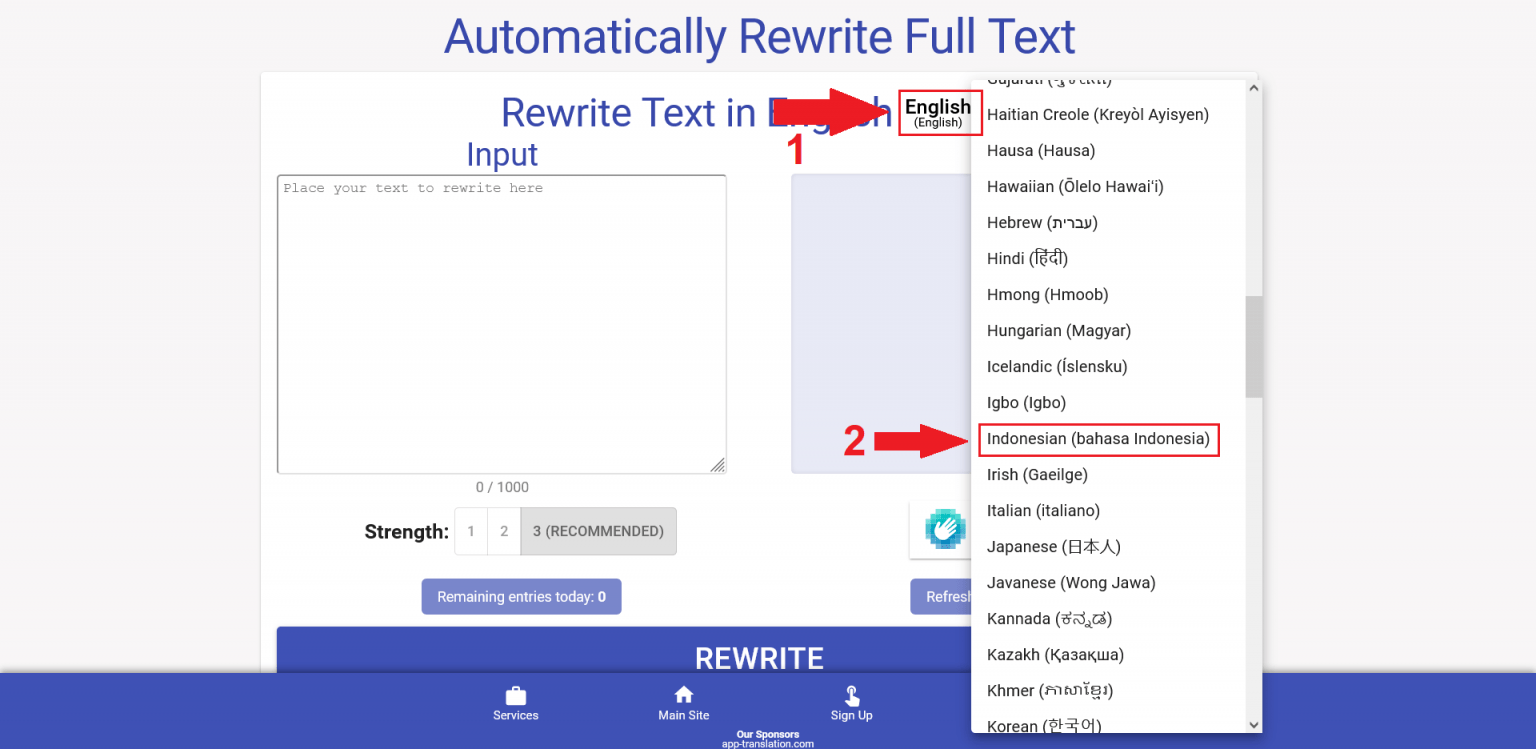Choose strength 3 (RECOMMENDED)
The width and height of the screenshot is (1536, 749).
598,531
